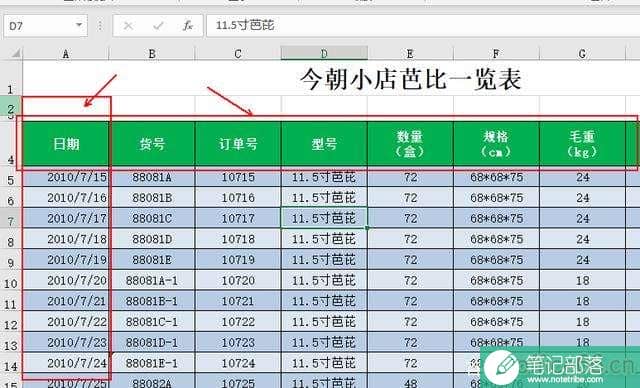Click item number cell 88081E-1
Viewport: 640px width, 388px height.
click(x=152, y=363)
